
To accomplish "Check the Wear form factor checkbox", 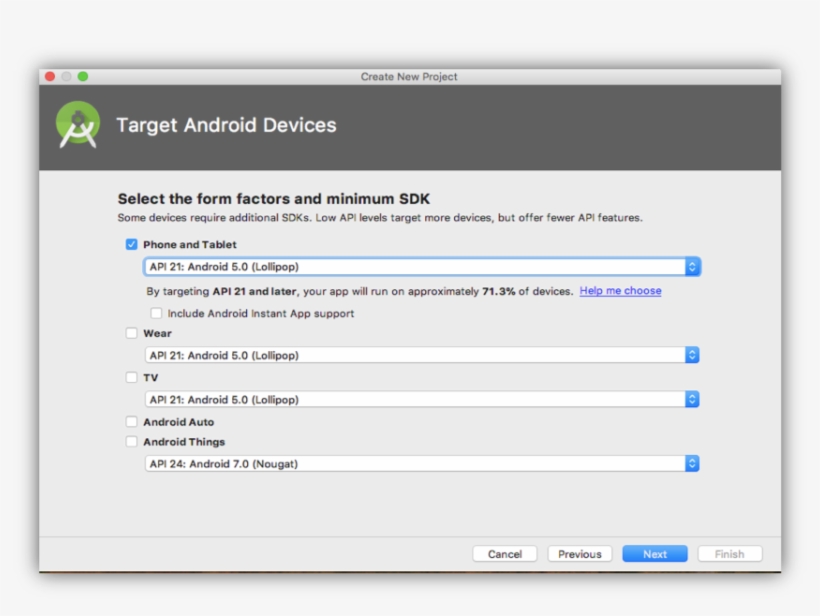I will [132, 333].
